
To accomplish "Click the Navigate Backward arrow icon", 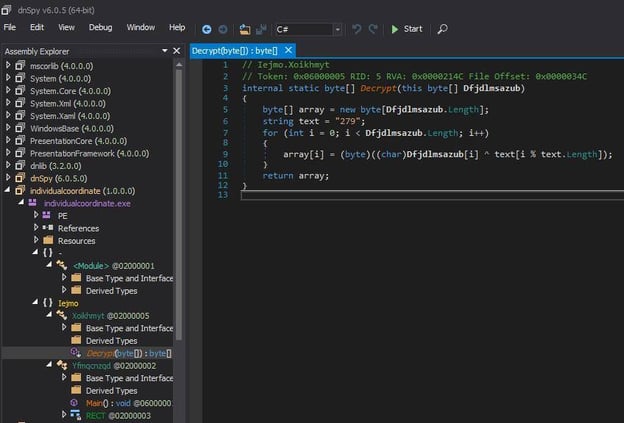I will click(x=206, y=29).
